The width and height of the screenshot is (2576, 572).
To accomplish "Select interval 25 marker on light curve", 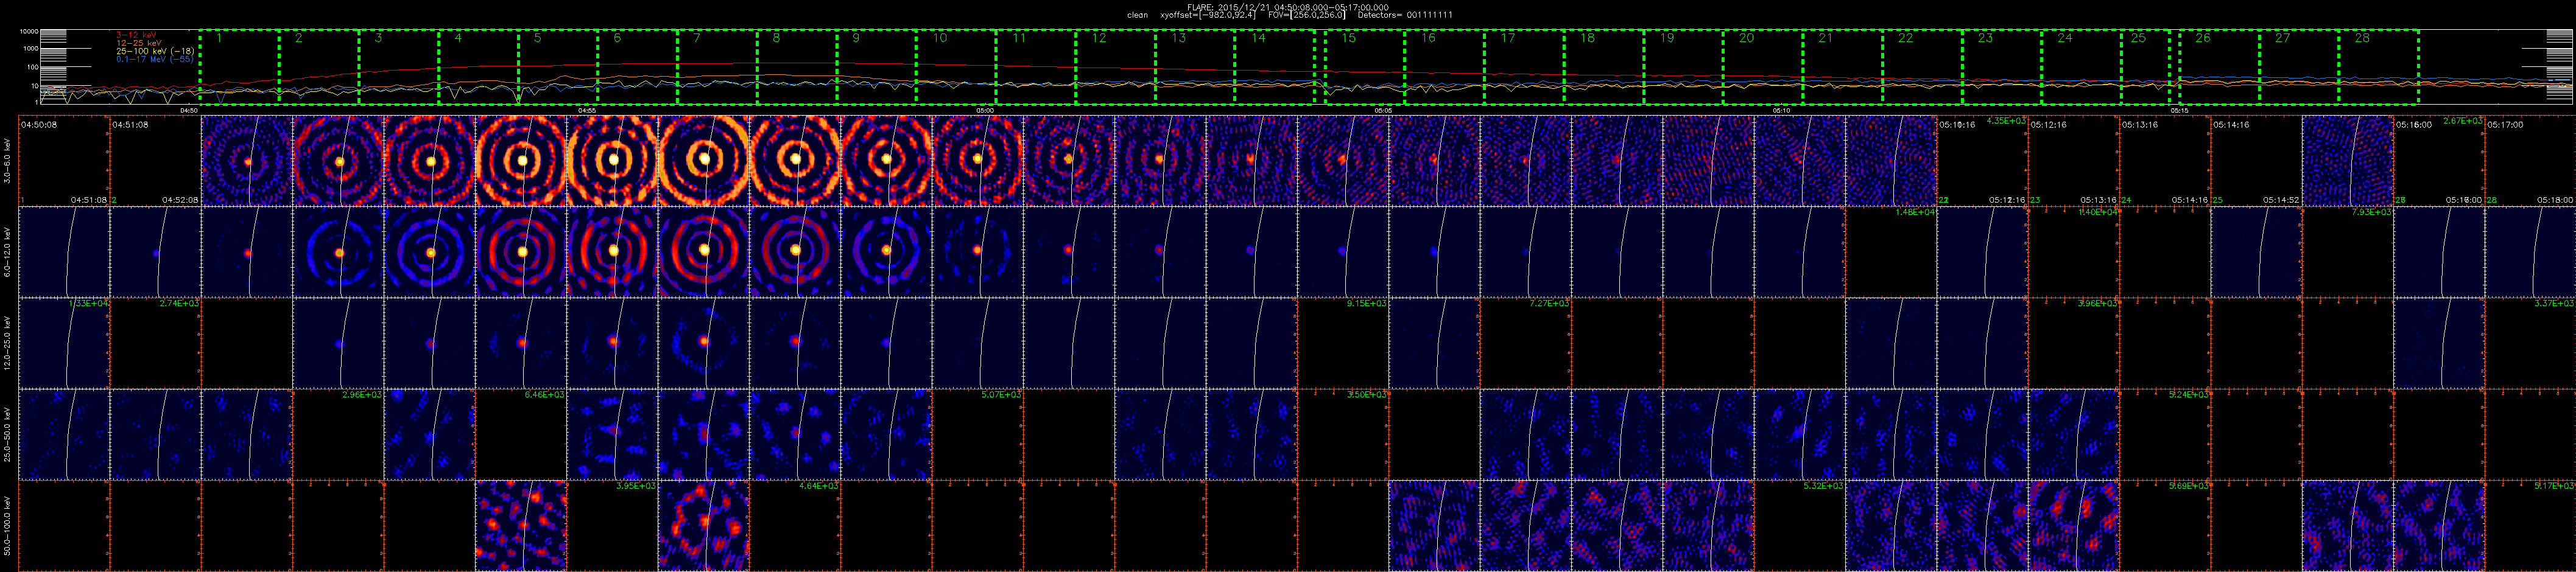I will [x=2138, y=38].
